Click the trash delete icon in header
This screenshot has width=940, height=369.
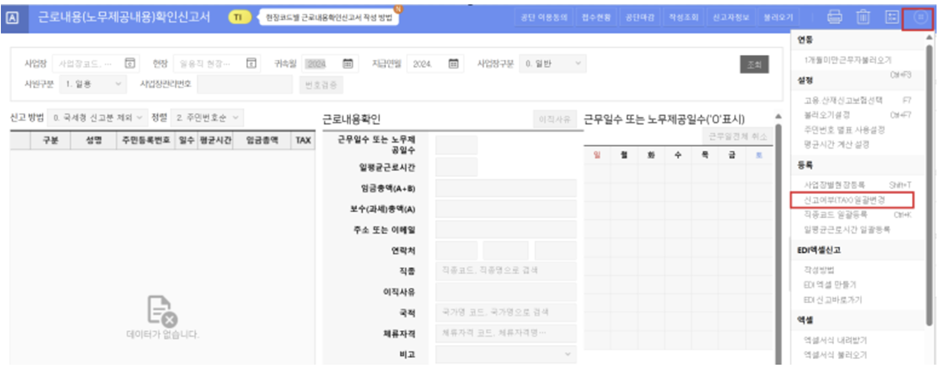coord(863,17)
